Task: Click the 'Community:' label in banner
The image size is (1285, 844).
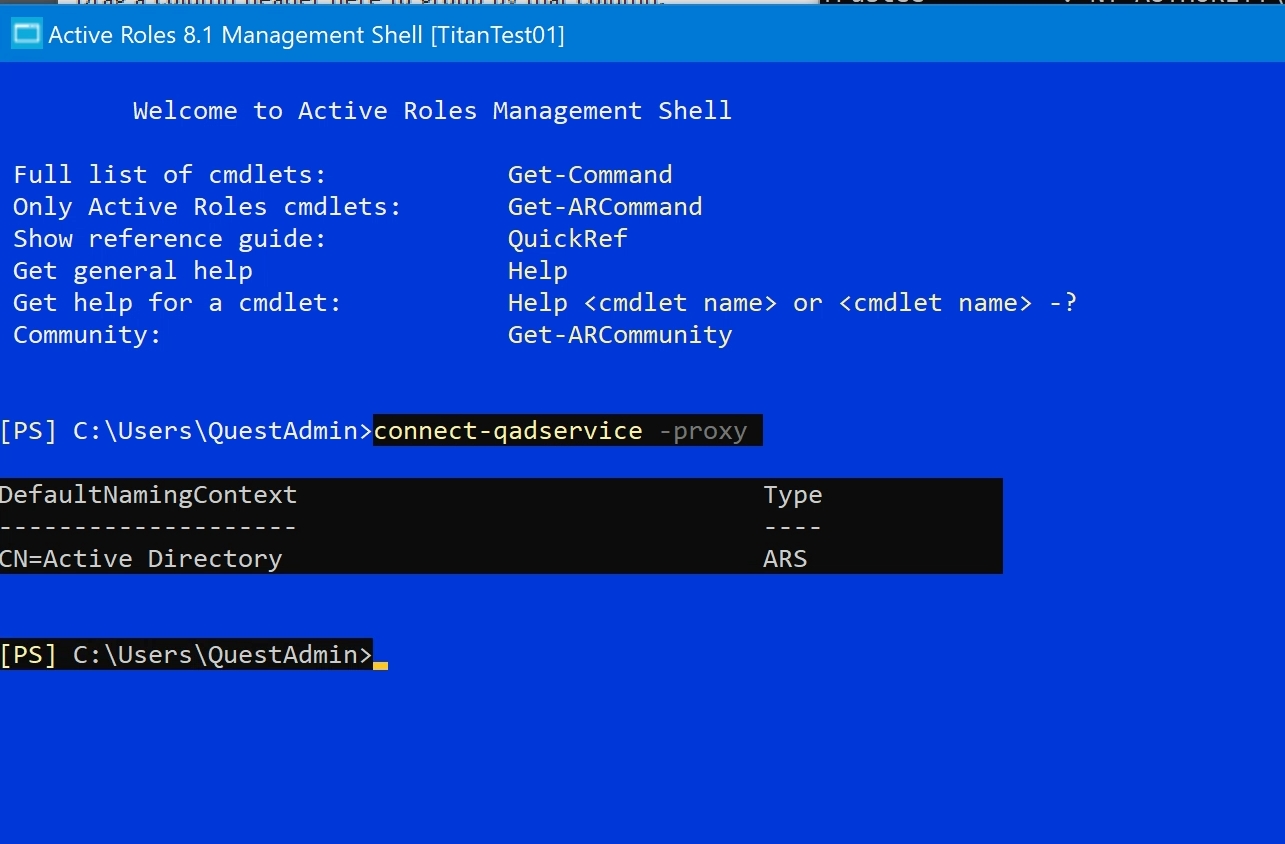Action: tap(87, 335)
